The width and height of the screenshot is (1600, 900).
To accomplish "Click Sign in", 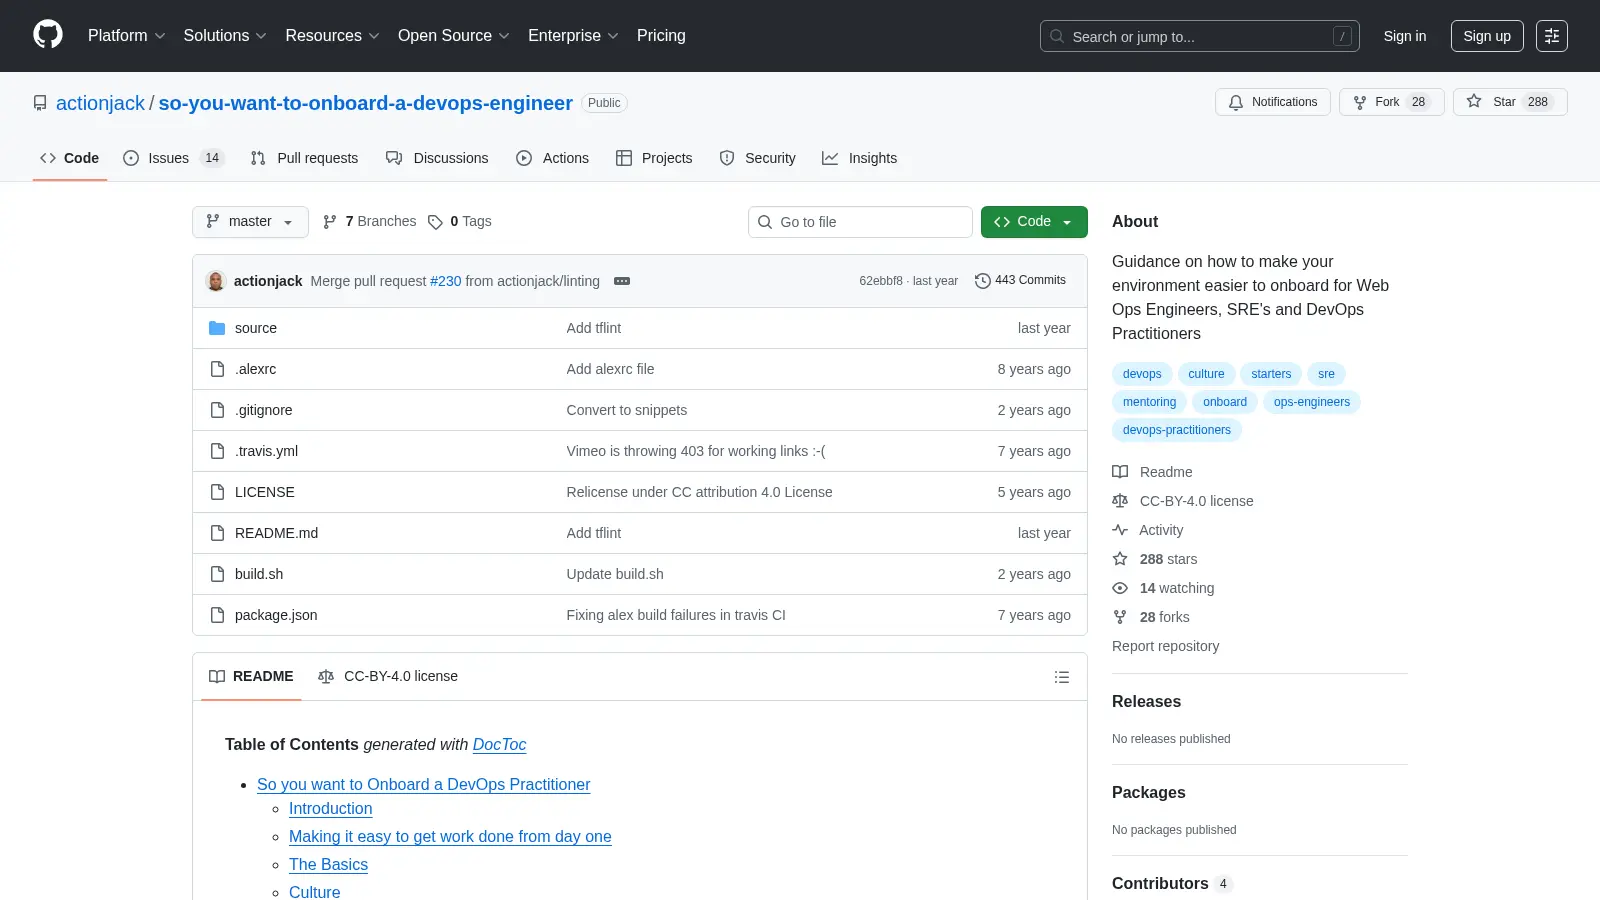I will point(1405,36).
